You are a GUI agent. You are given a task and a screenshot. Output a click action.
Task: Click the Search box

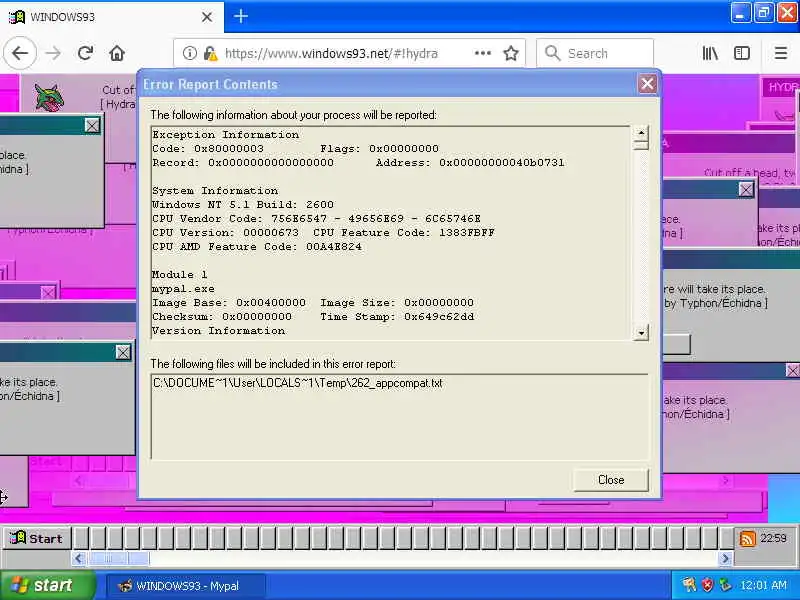coord(595,53)
